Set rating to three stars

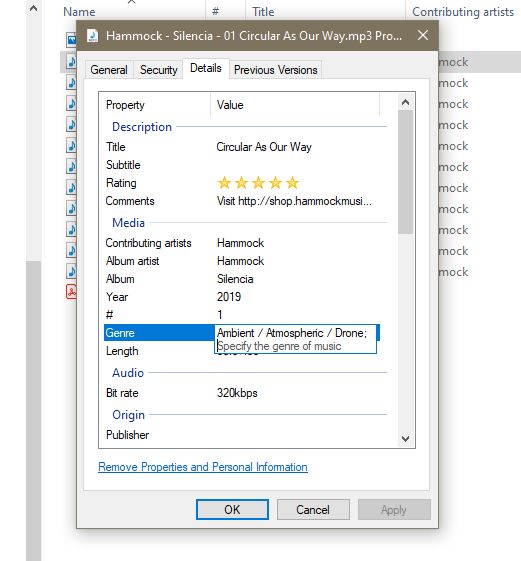click(x=258, y=183)
